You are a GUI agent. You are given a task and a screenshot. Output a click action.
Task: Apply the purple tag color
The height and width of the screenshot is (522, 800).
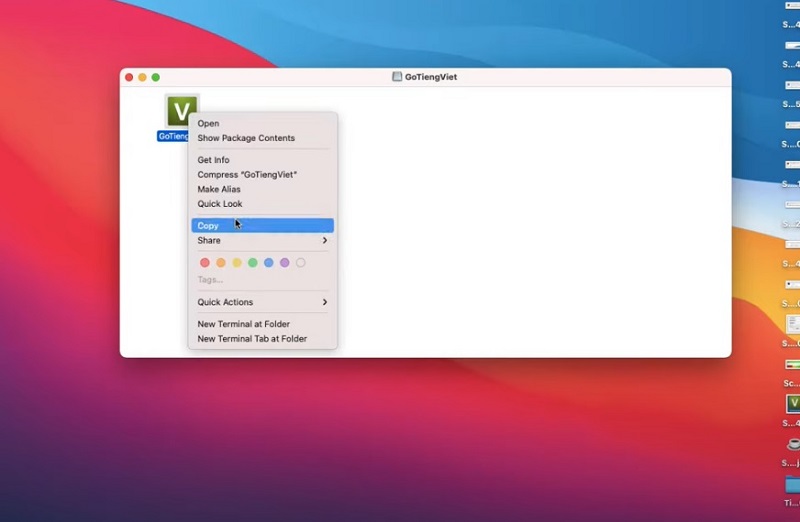285,263
